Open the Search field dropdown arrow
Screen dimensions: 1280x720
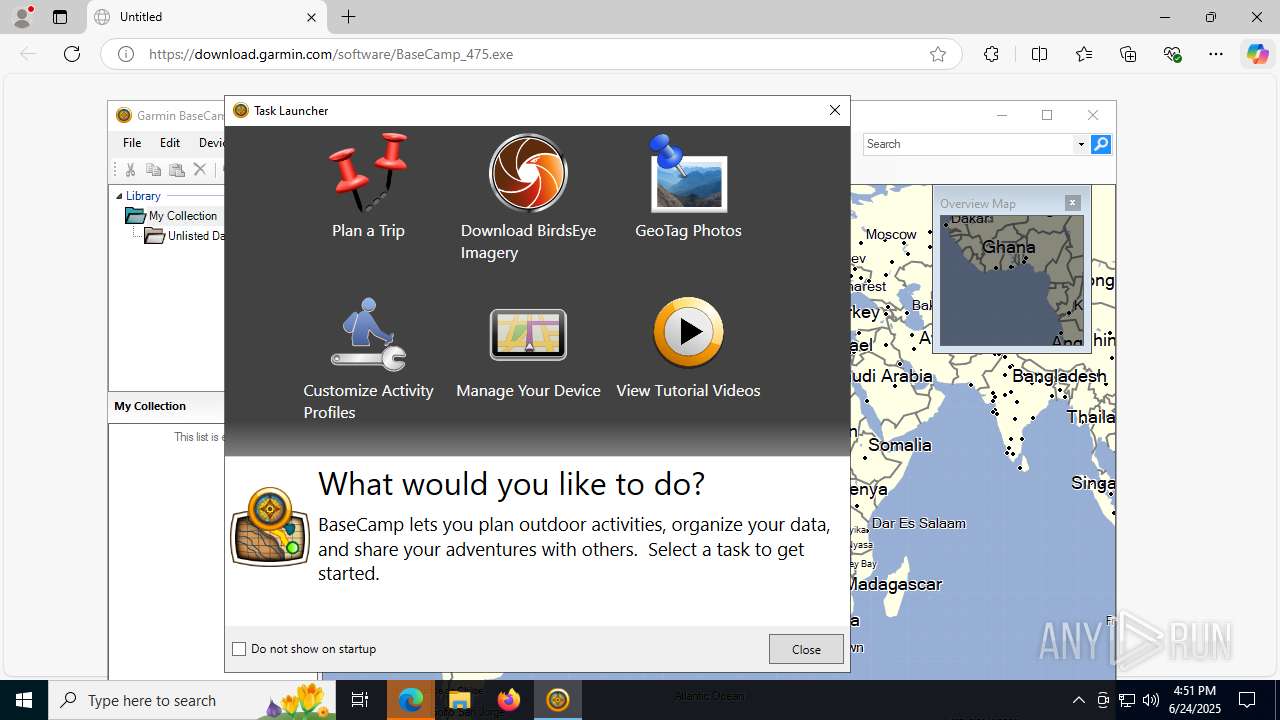pyautogui.click(x=1081, y=144)
